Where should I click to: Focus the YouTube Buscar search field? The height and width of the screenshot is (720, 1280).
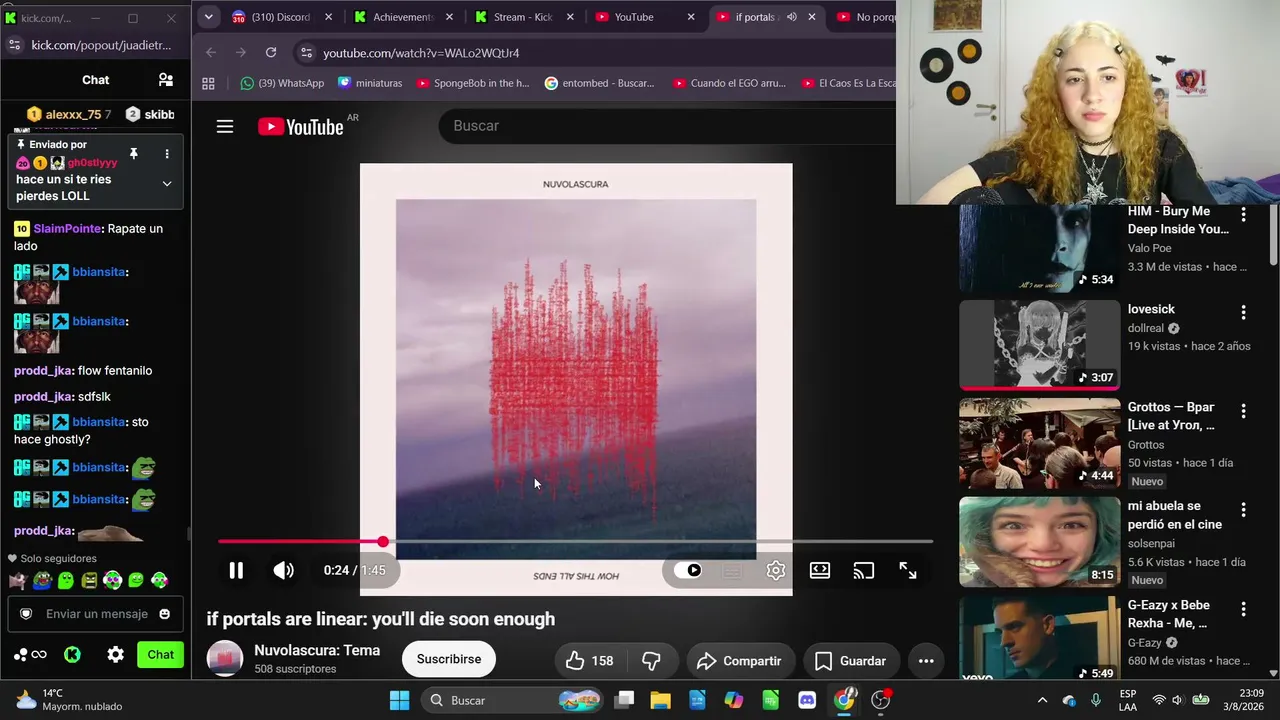click(x=667, y=126)
